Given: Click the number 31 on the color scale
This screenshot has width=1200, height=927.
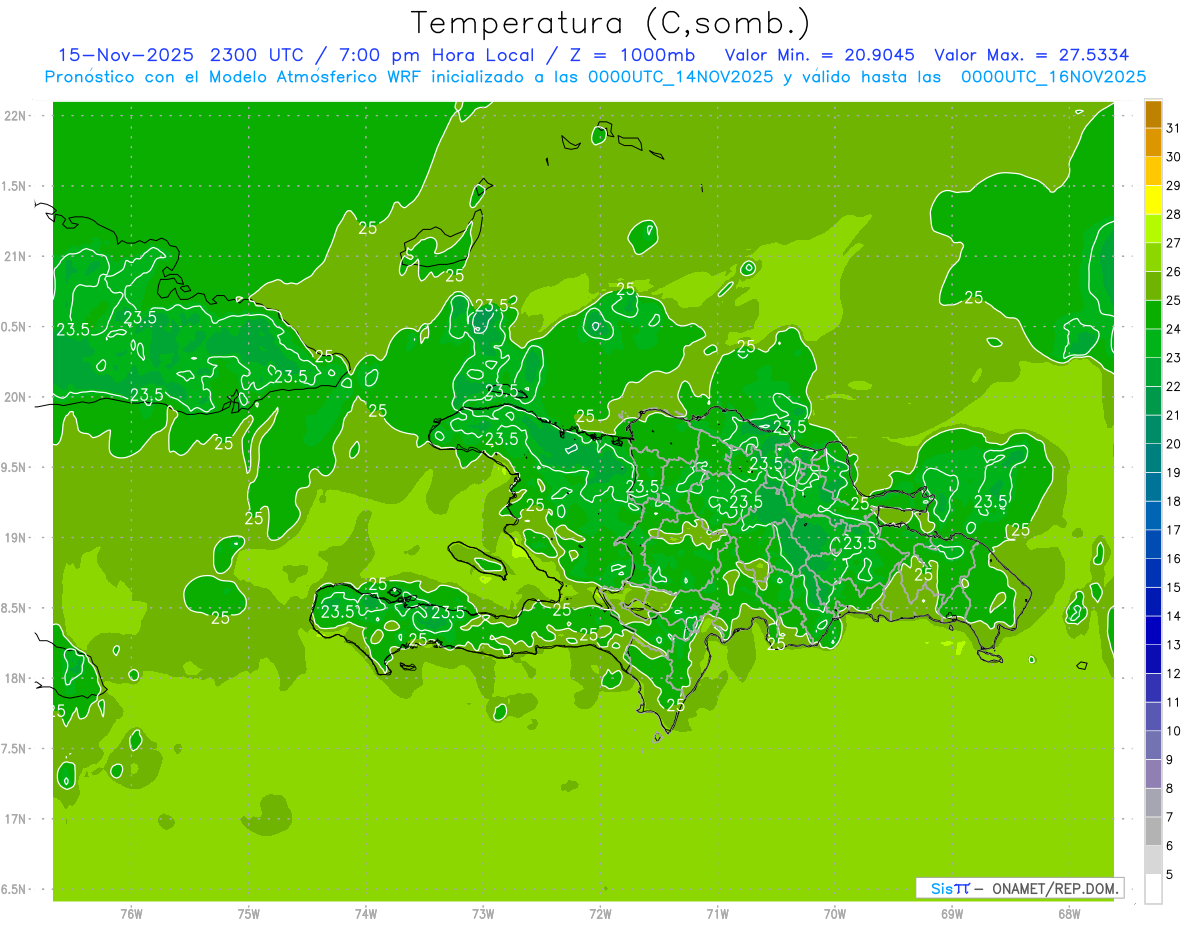Looking at the screenshot, I should 1173,128.
